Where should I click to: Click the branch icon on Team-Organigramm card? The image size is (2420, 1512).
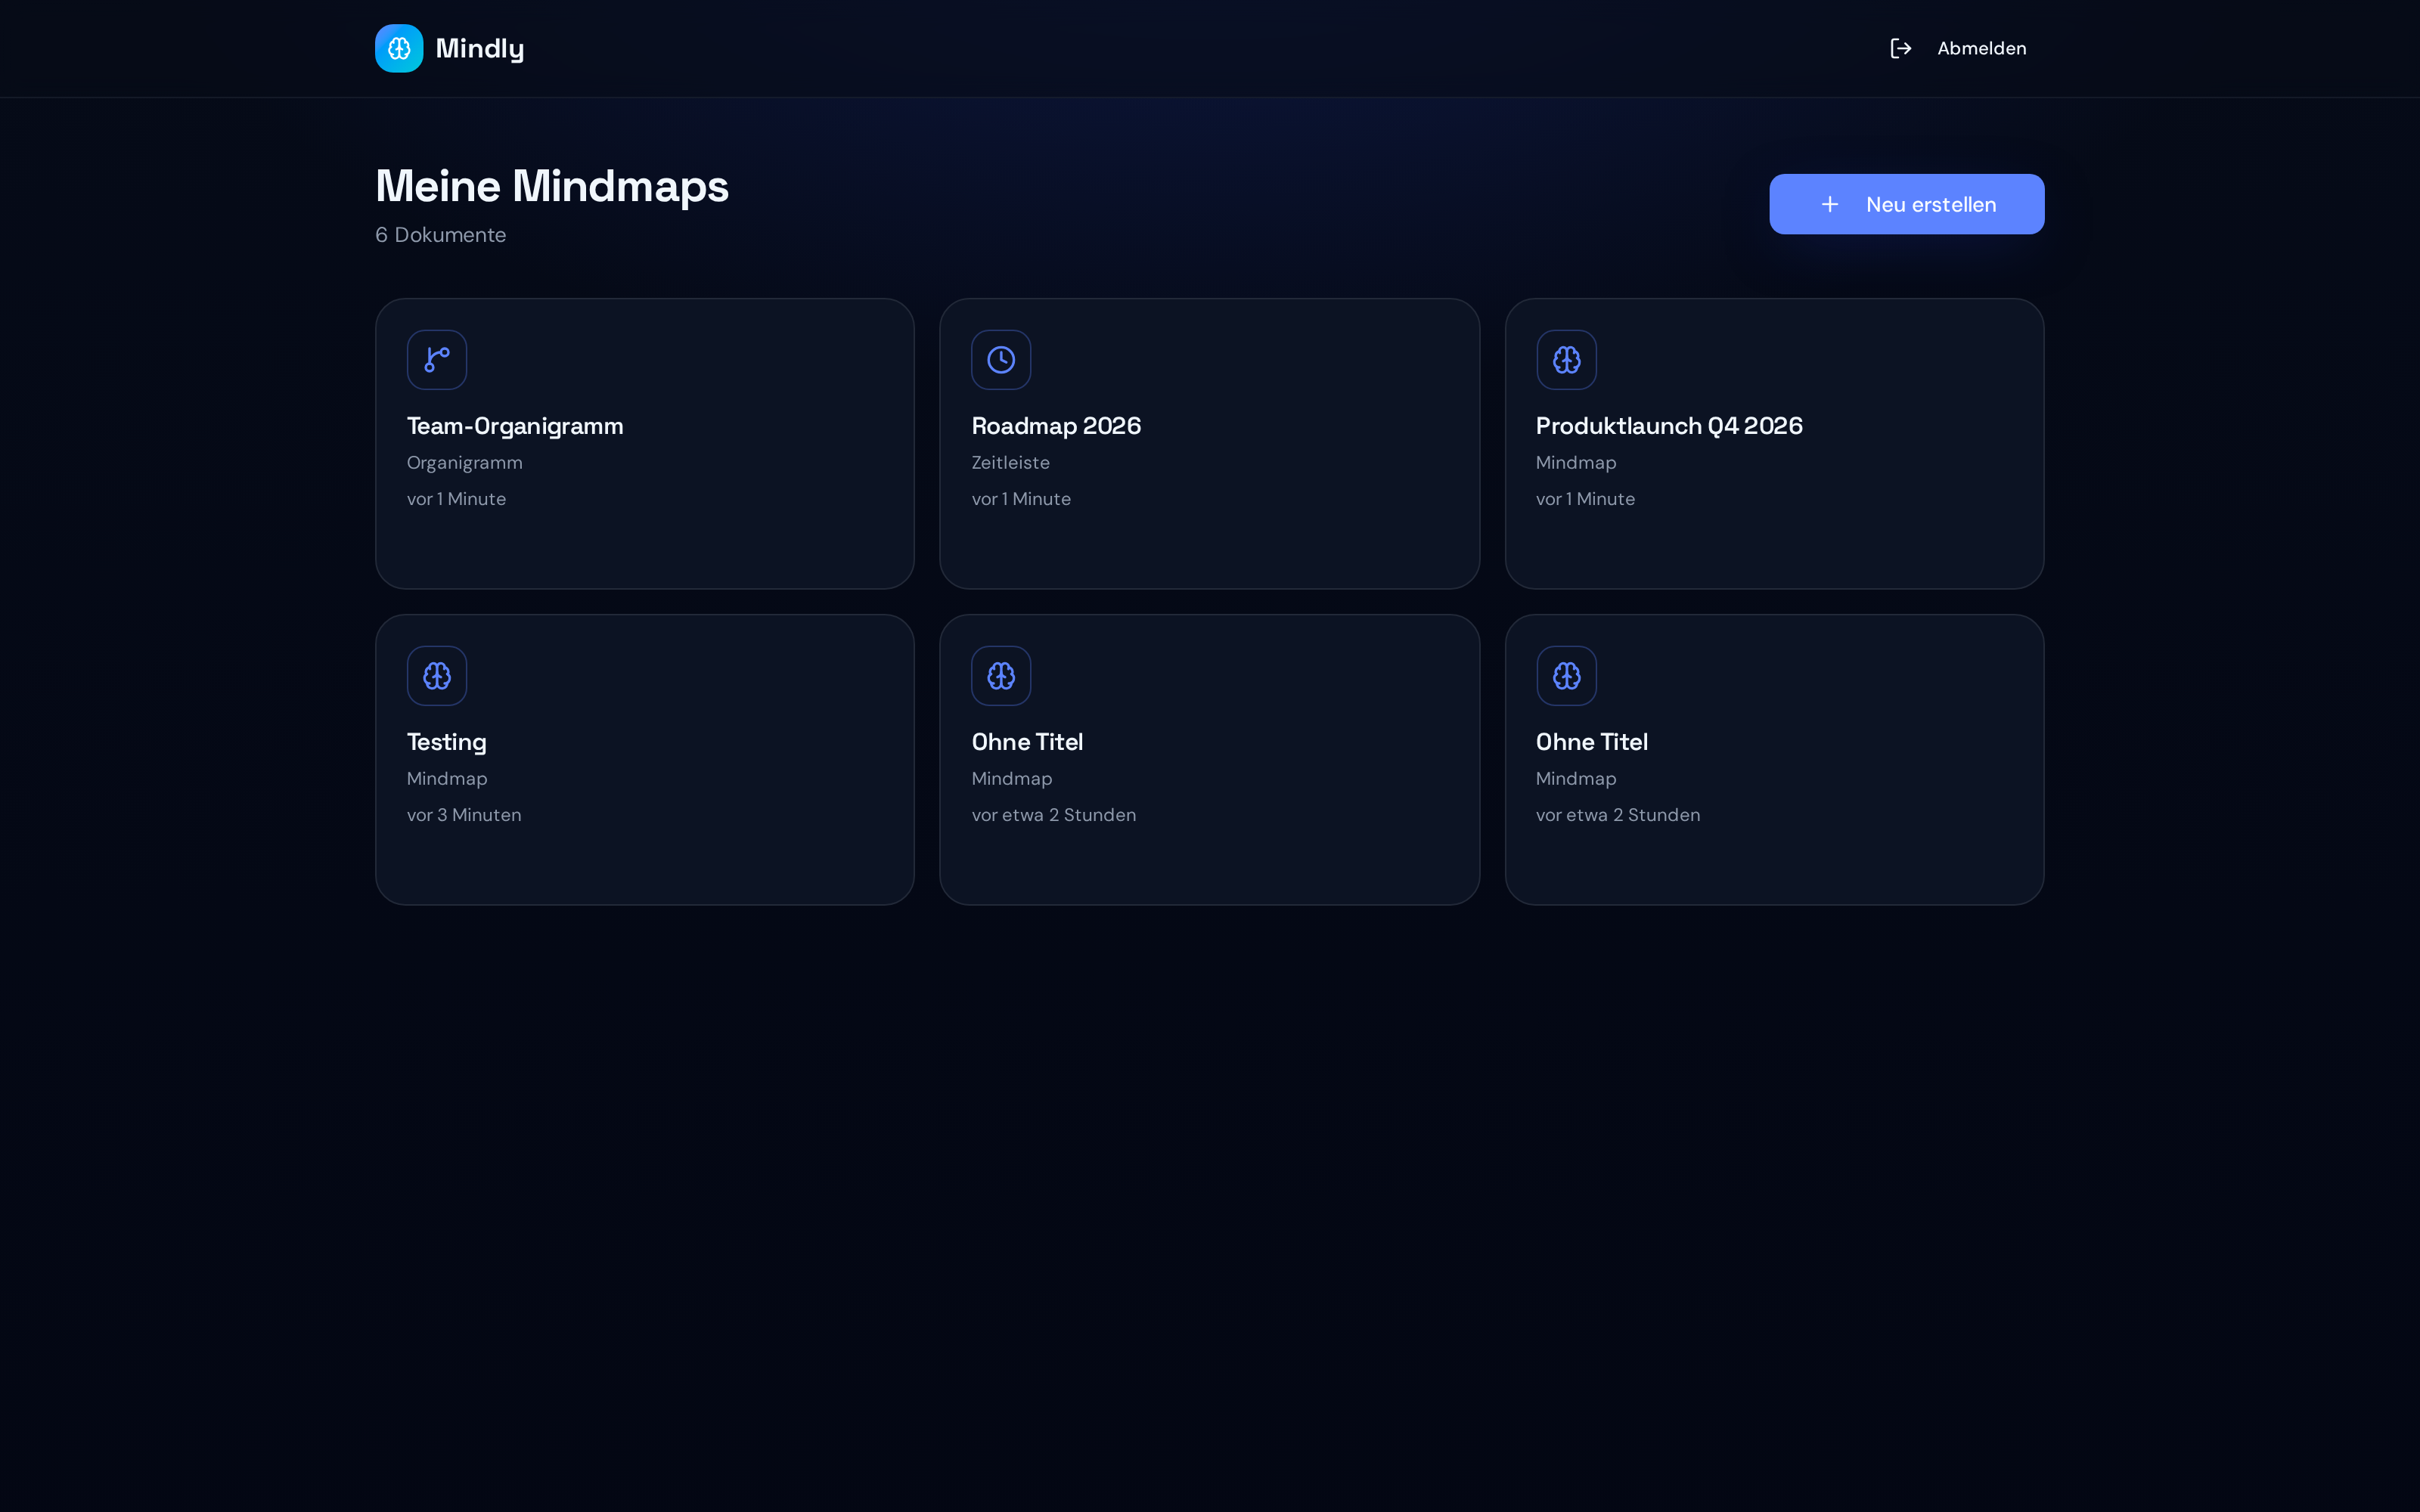coord(437,360)
